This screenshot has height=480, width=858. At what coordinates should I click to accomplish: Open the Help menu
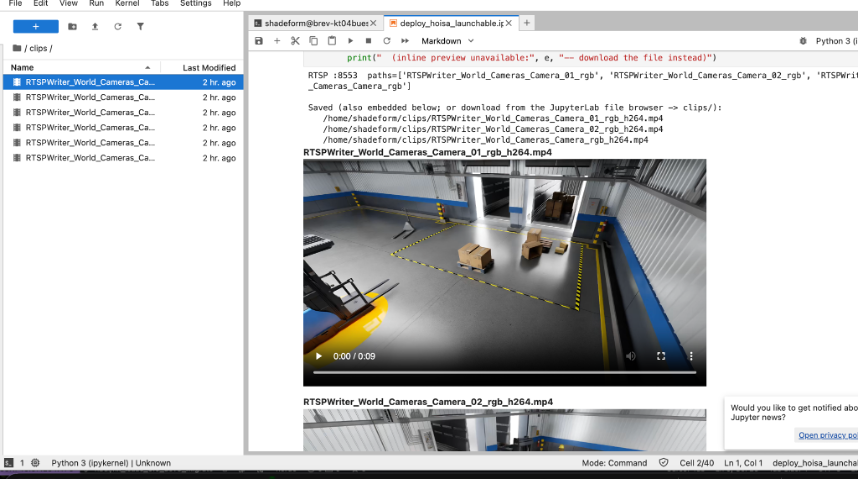231,3
